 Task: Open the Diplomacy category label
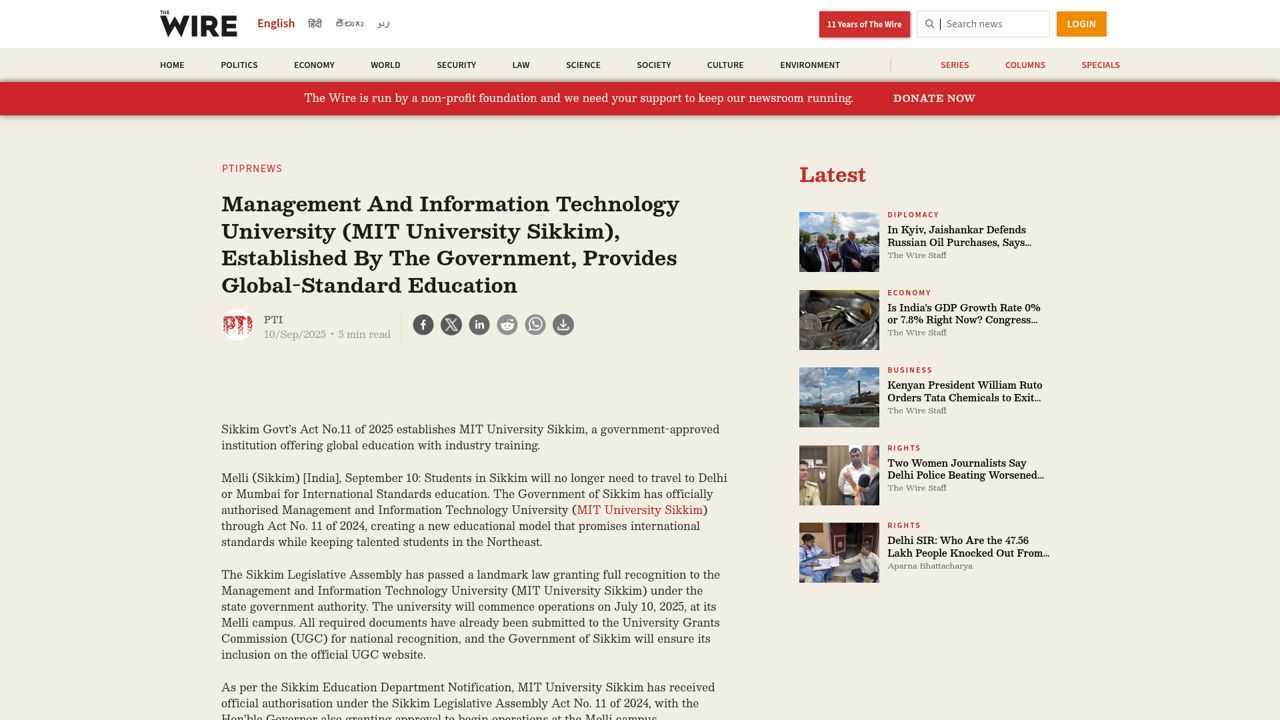tap(913, 215)
